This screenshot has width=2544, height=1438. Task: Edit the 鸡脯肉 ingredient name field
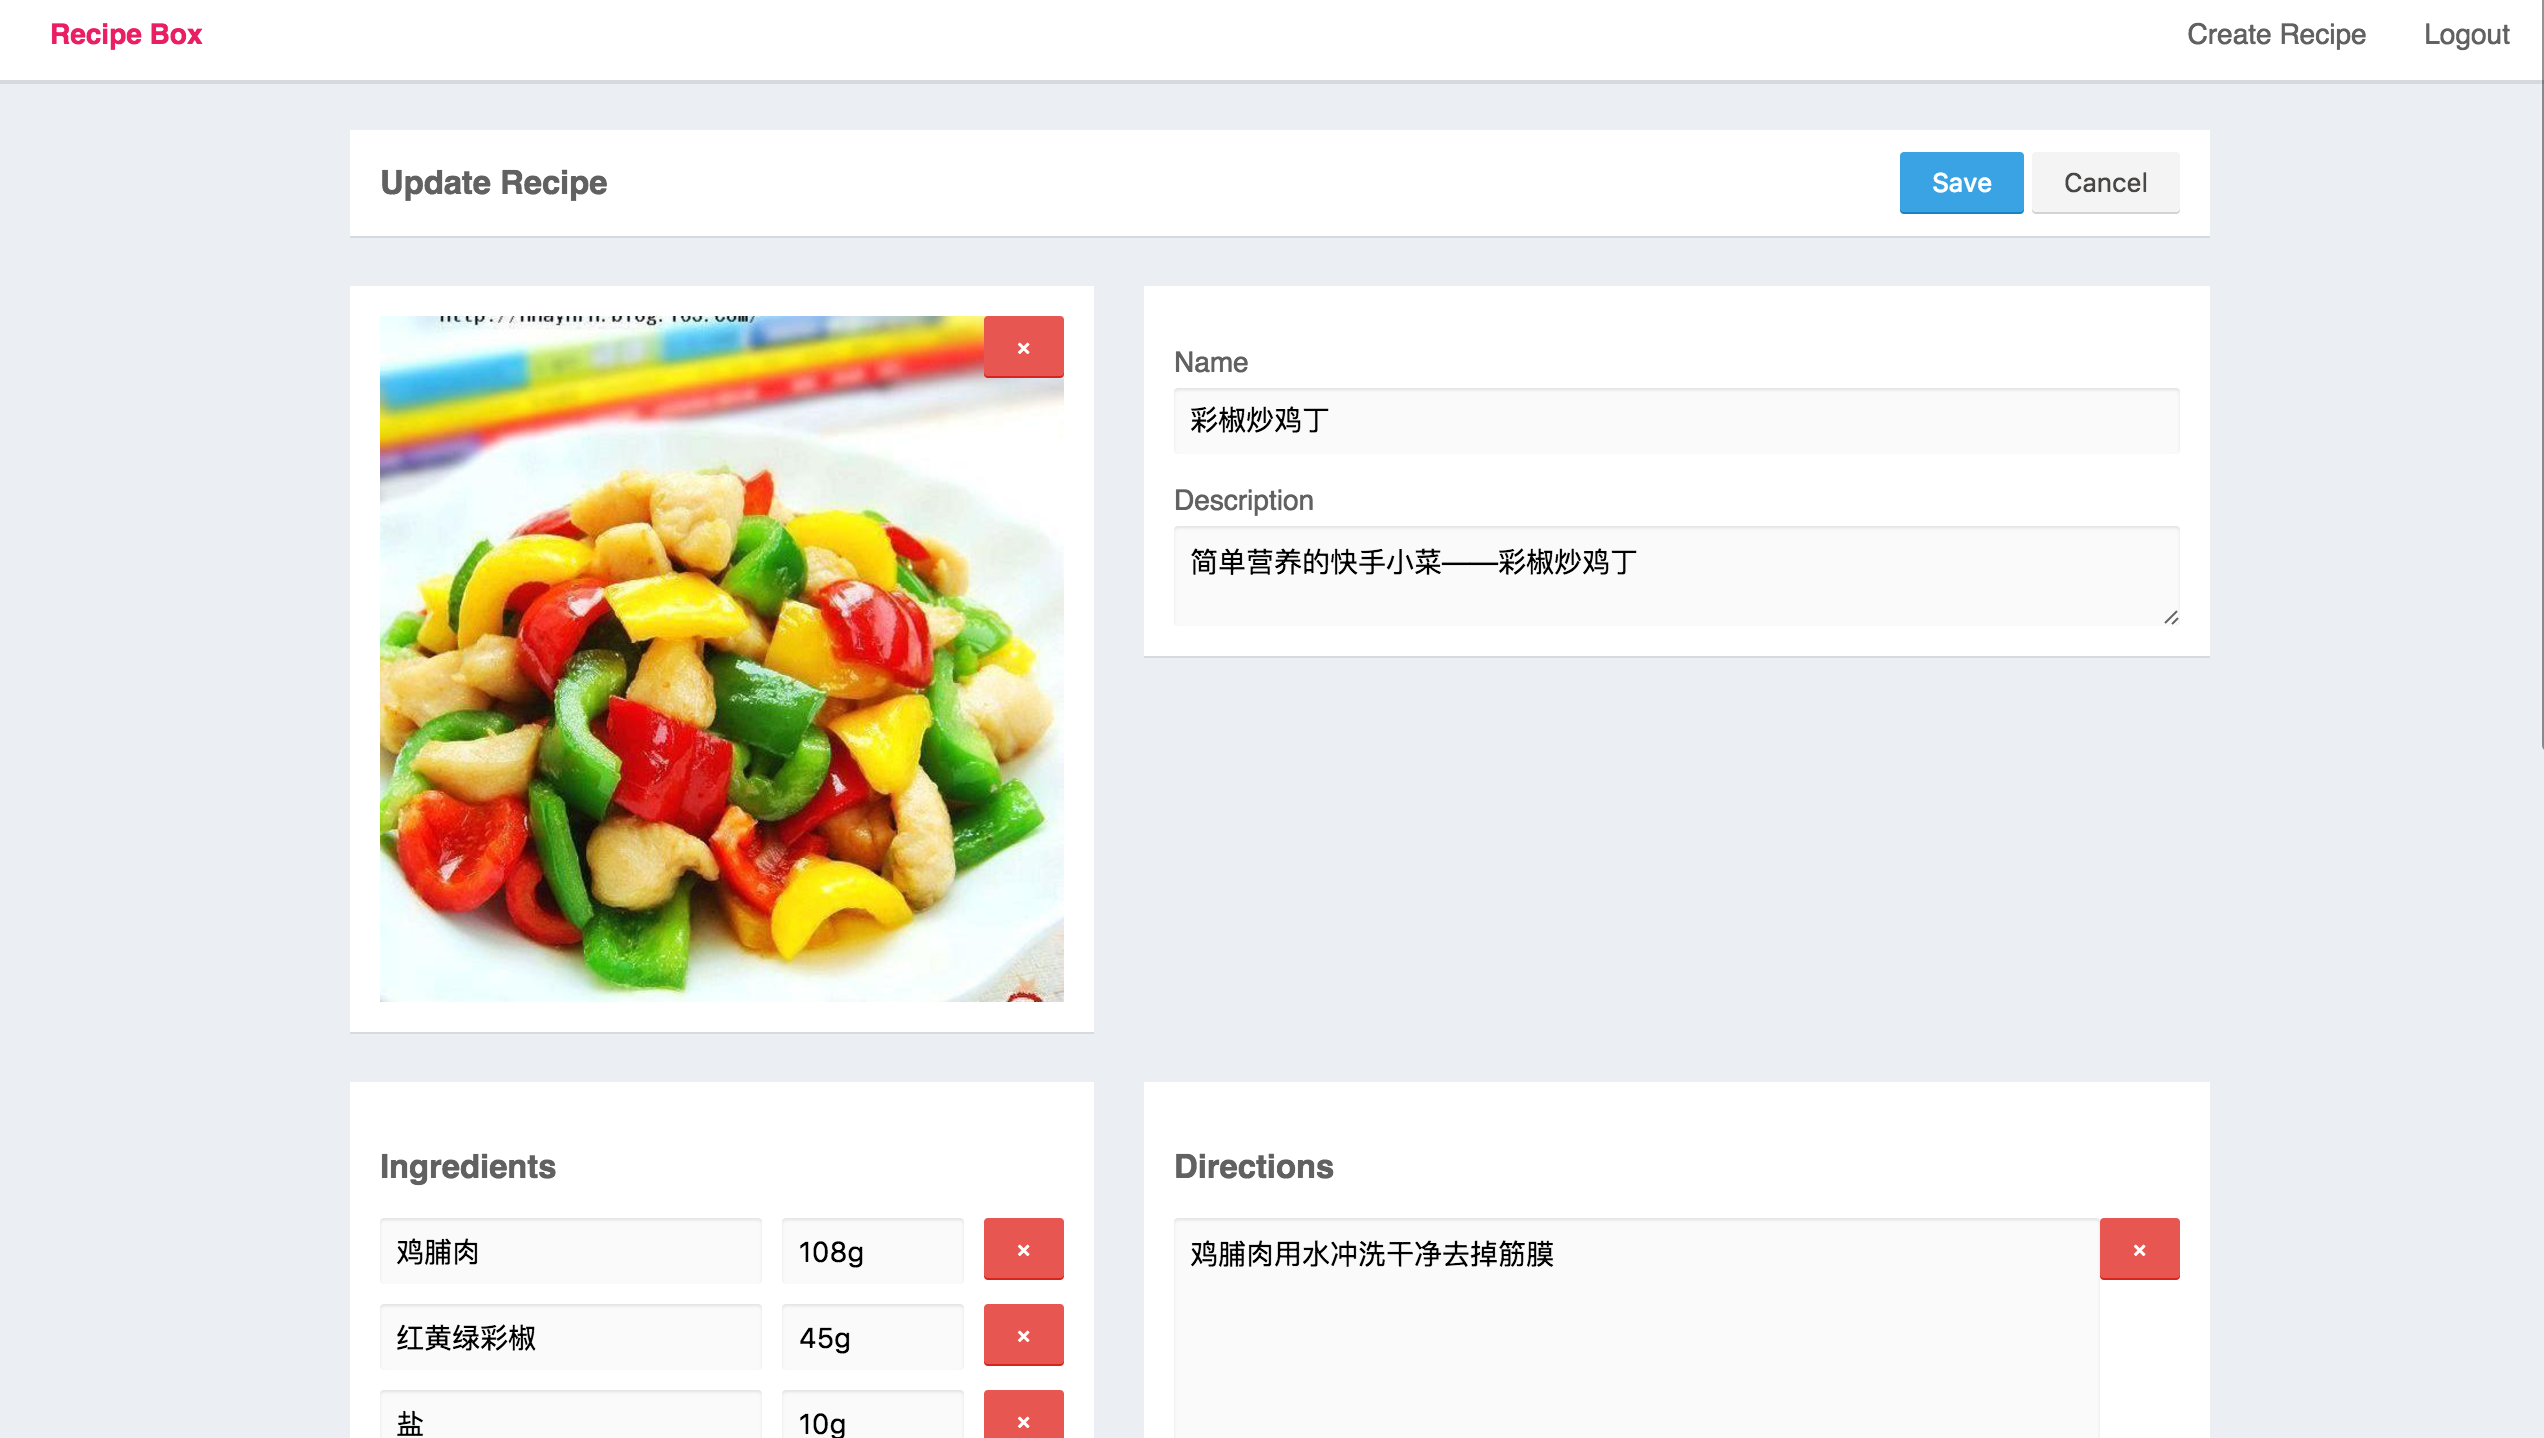click(x=570, y=1251)
